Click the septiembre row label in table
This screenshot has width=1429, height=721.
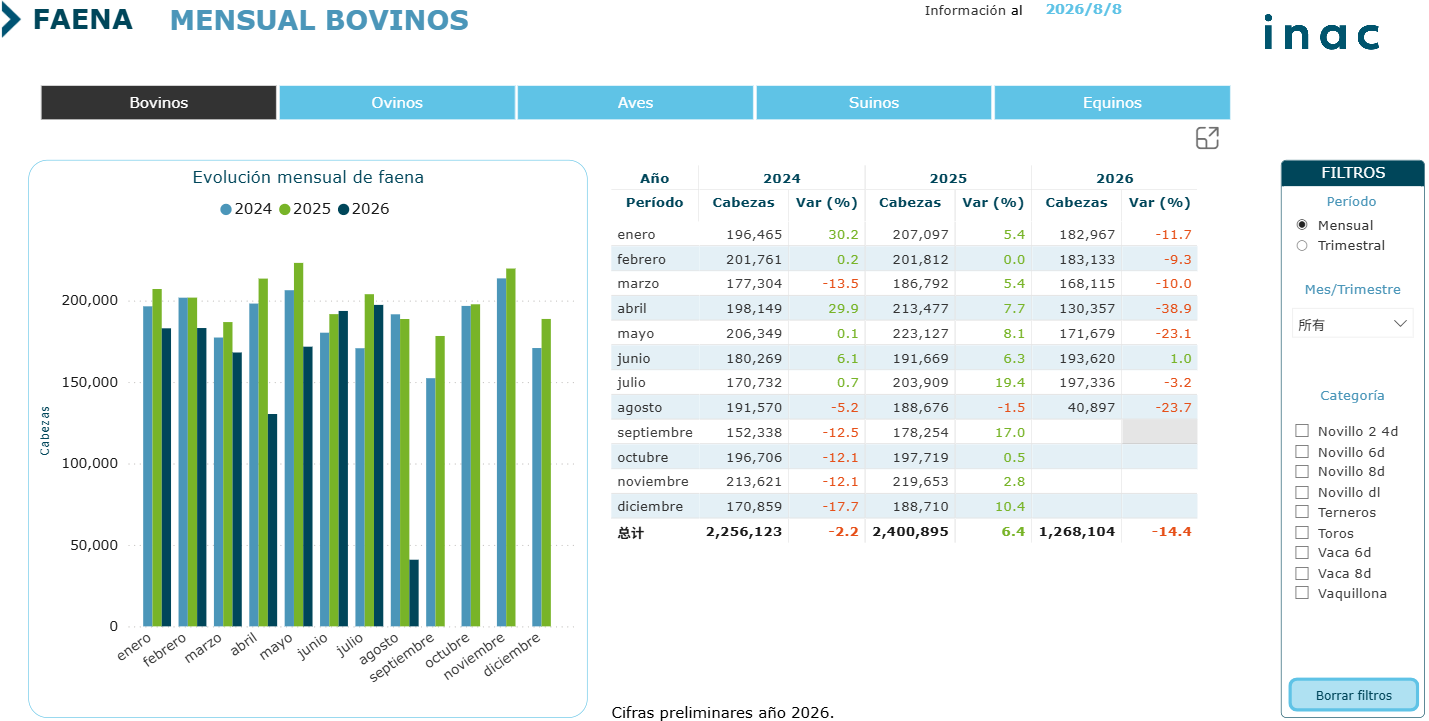tap(655, 432)
